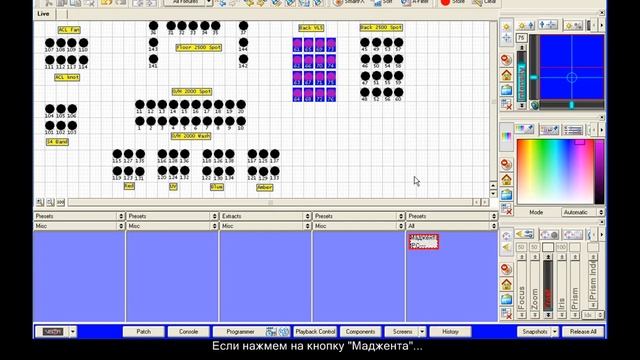The width and height of the screenshot is (640, 360).
Task: Open the History view
Action: pos(450,332)
